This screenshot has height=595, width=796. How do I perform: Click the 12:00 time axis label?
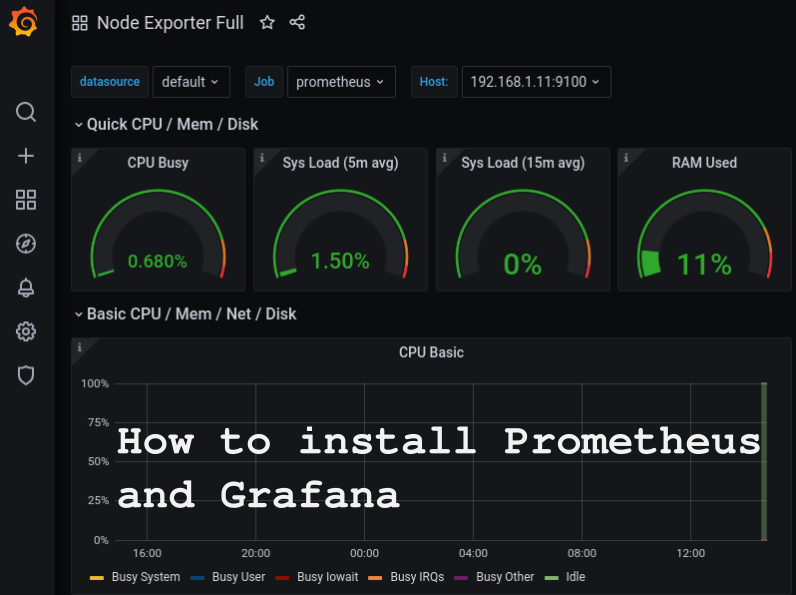pyautogui.click(x=690, y=553)
